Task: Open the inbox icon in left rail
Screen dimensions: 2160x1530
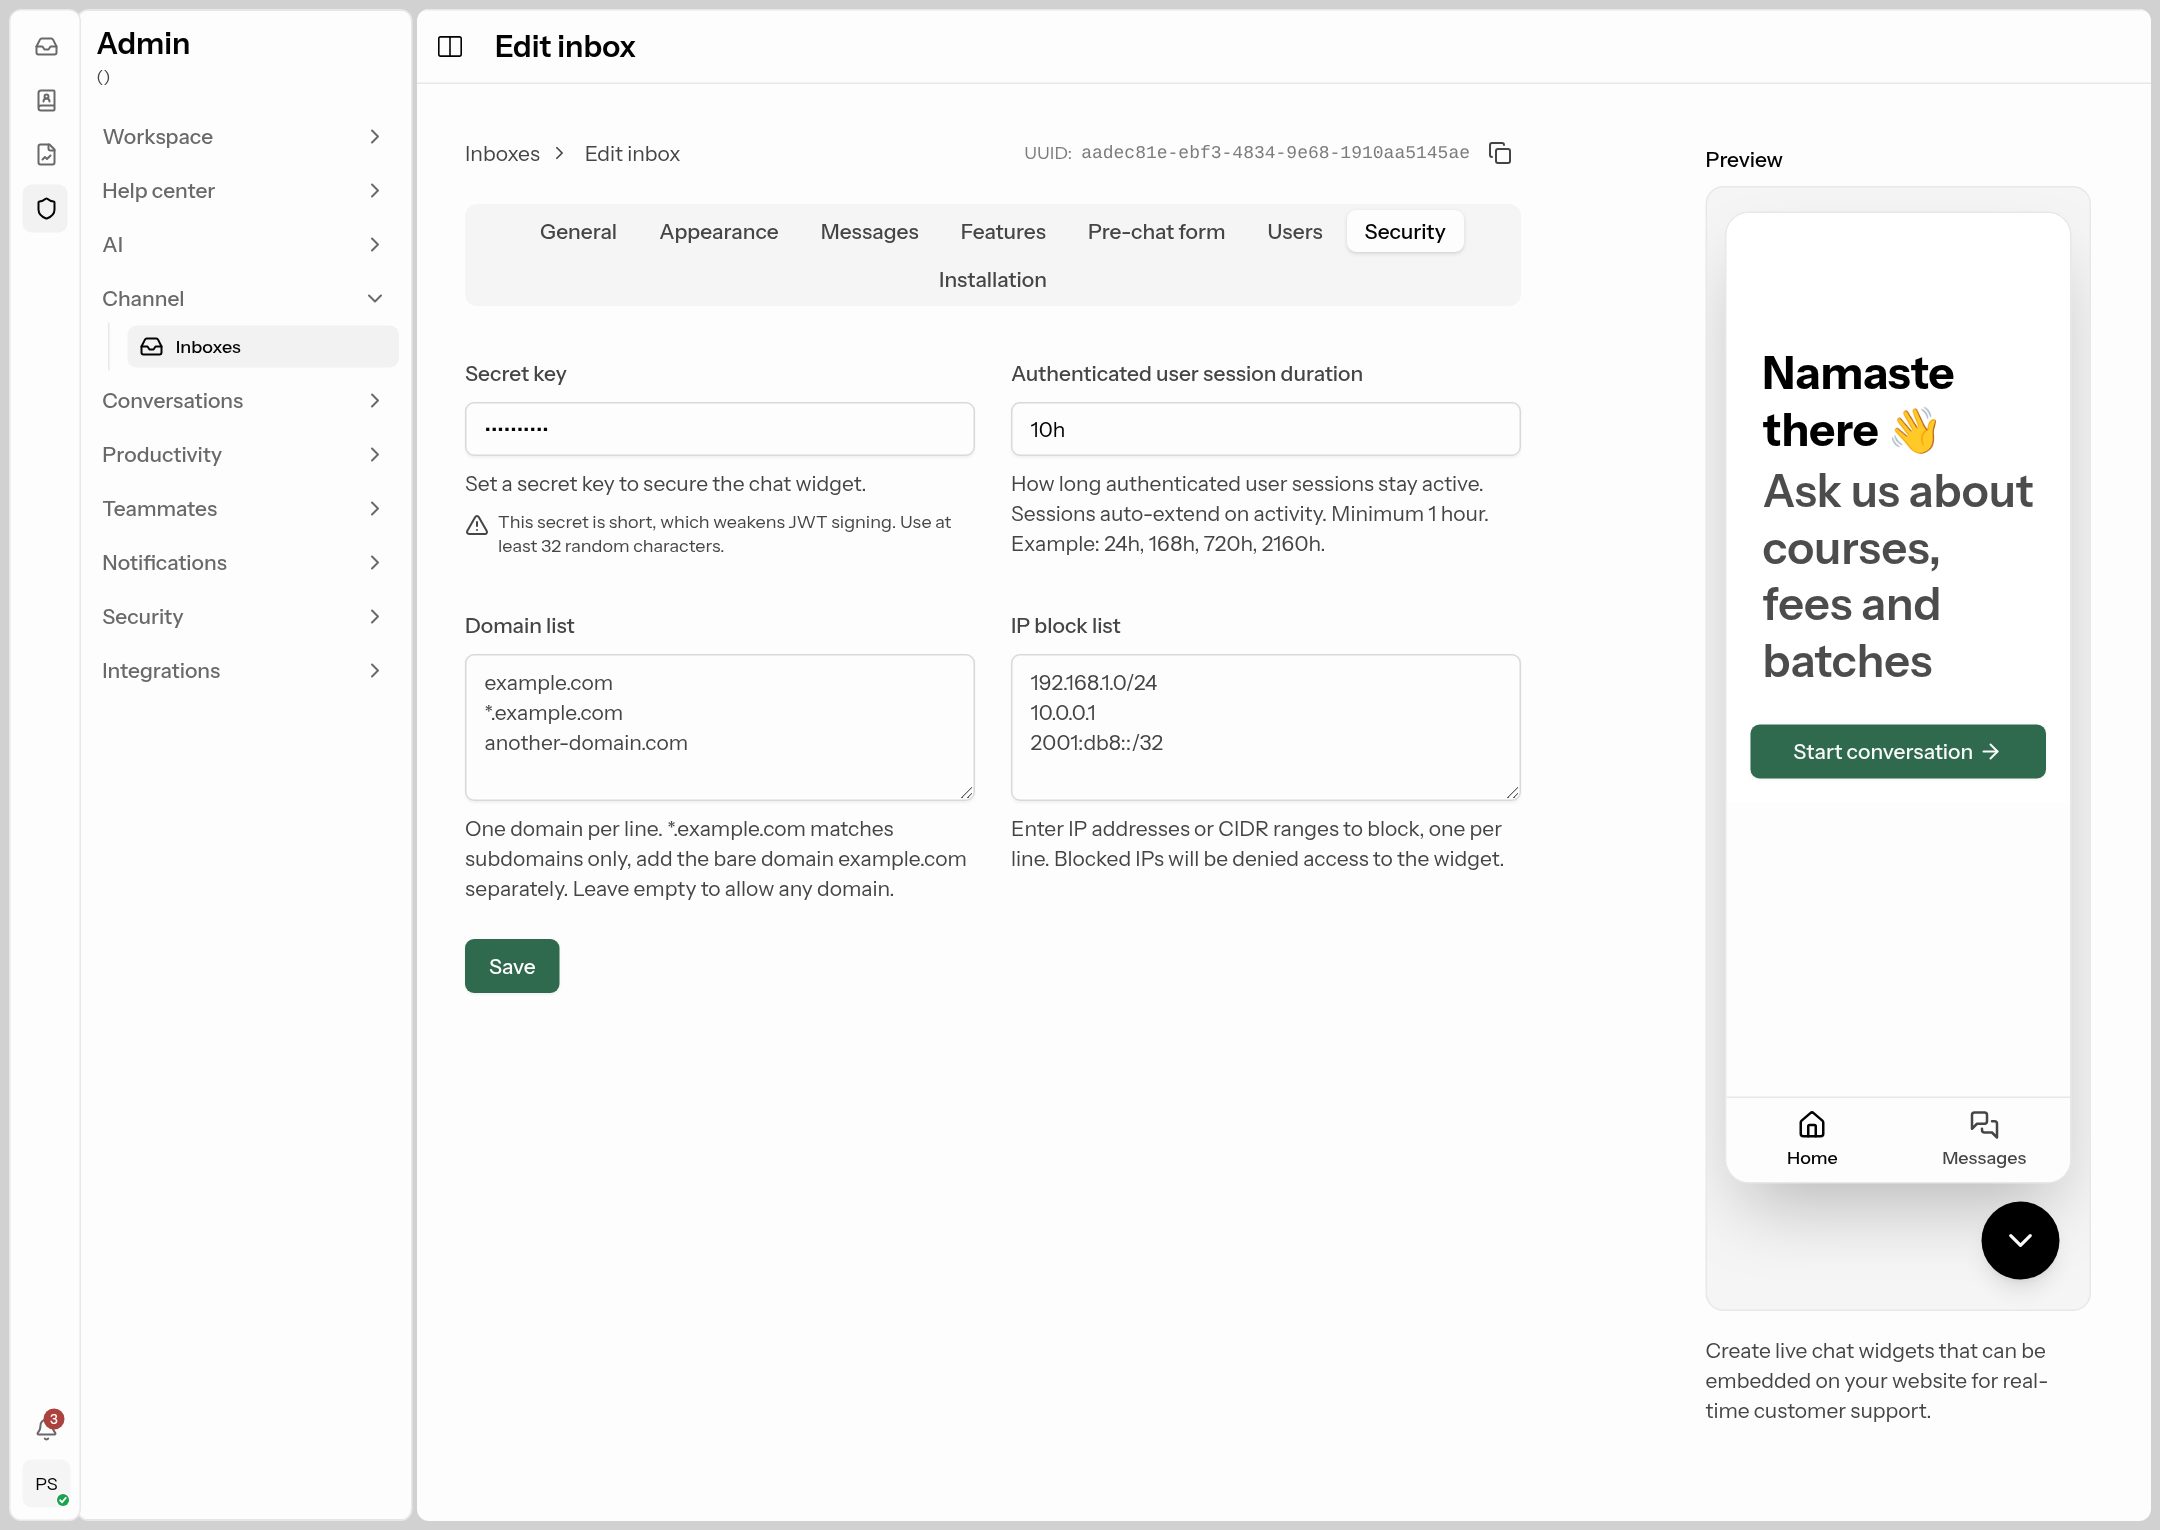Action: point(46,47)
